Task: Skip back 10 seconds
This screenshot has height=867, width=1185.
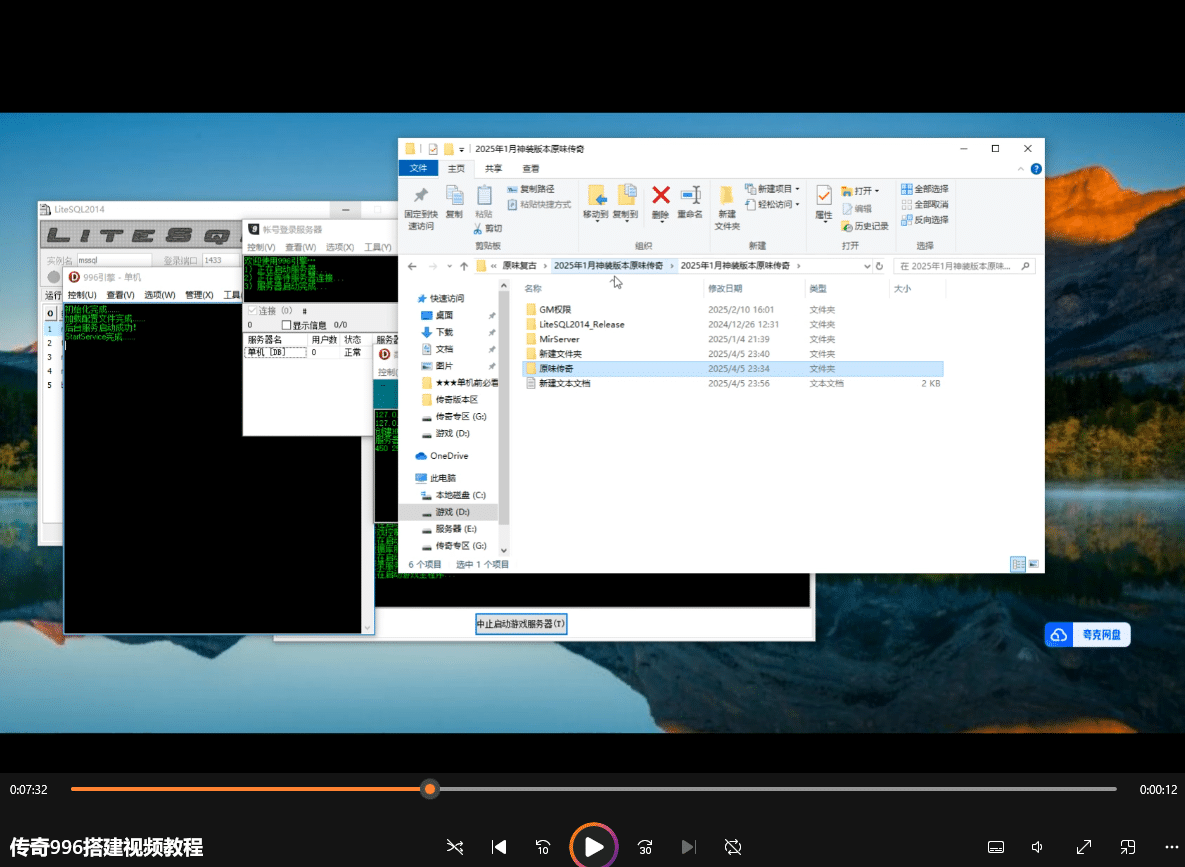Action: tap(543, 847)
